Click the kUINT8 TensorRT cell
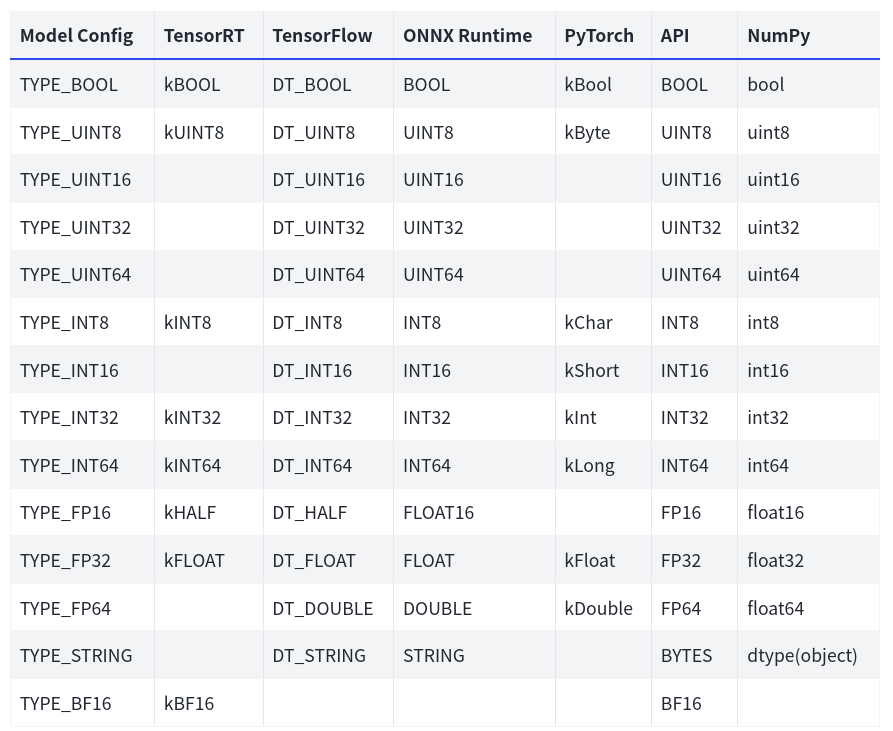893x731 pixels. point(194,133)
